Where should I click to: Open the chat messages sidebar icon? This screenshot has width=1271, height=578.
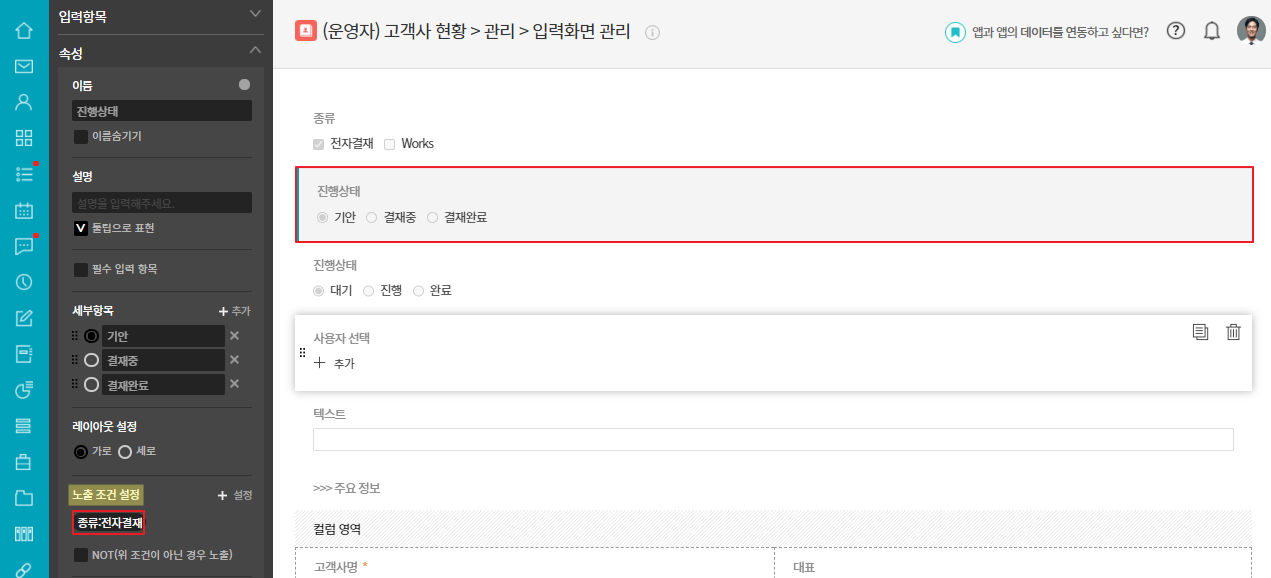(x=24, y=246)
